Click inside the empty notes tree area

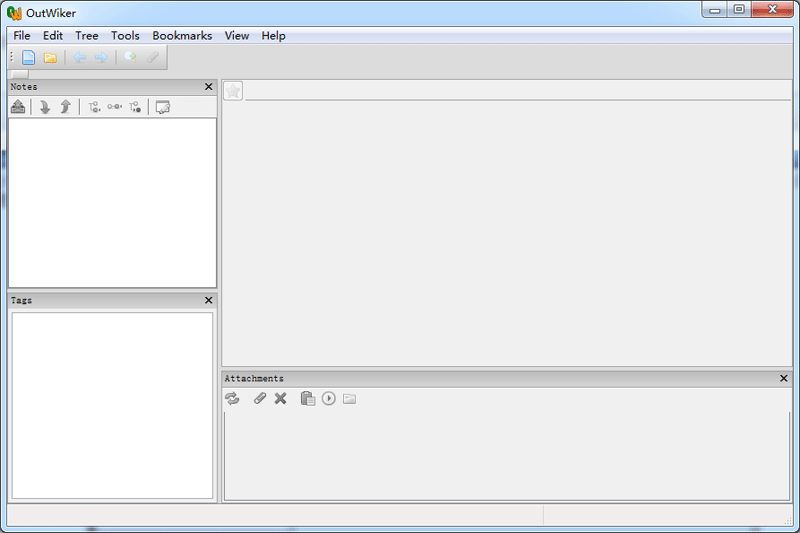tap(112, 203)
